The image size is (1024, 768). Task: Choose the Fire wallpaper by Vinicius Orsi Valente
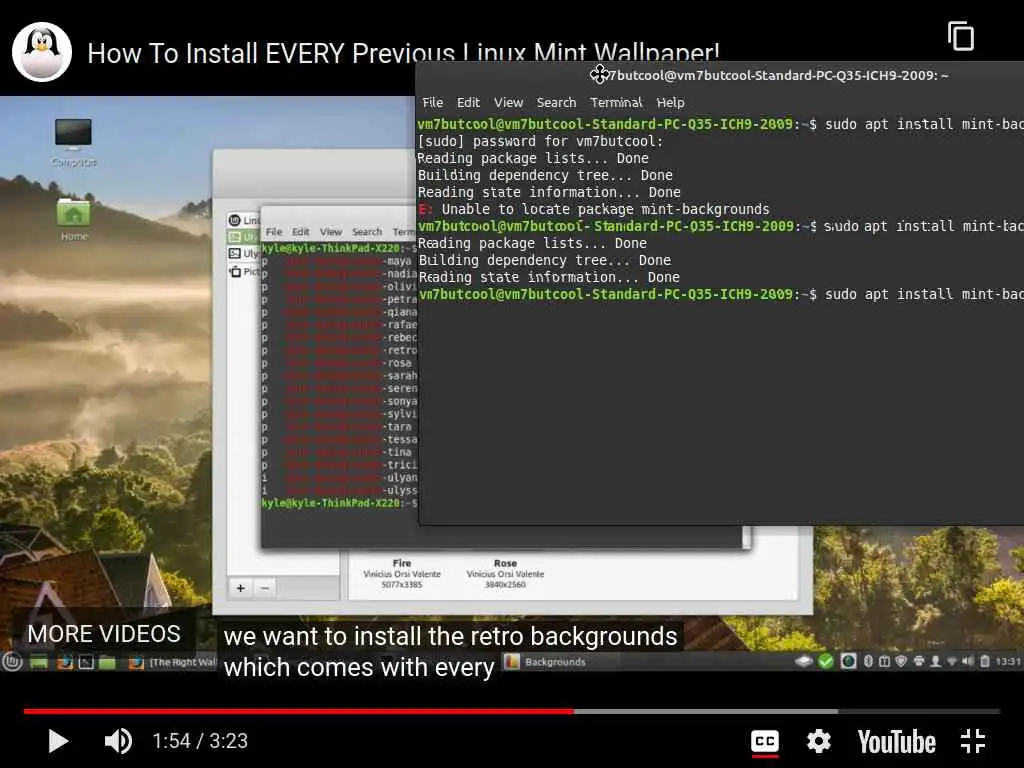pyautogui.click(x=402, y=573)
